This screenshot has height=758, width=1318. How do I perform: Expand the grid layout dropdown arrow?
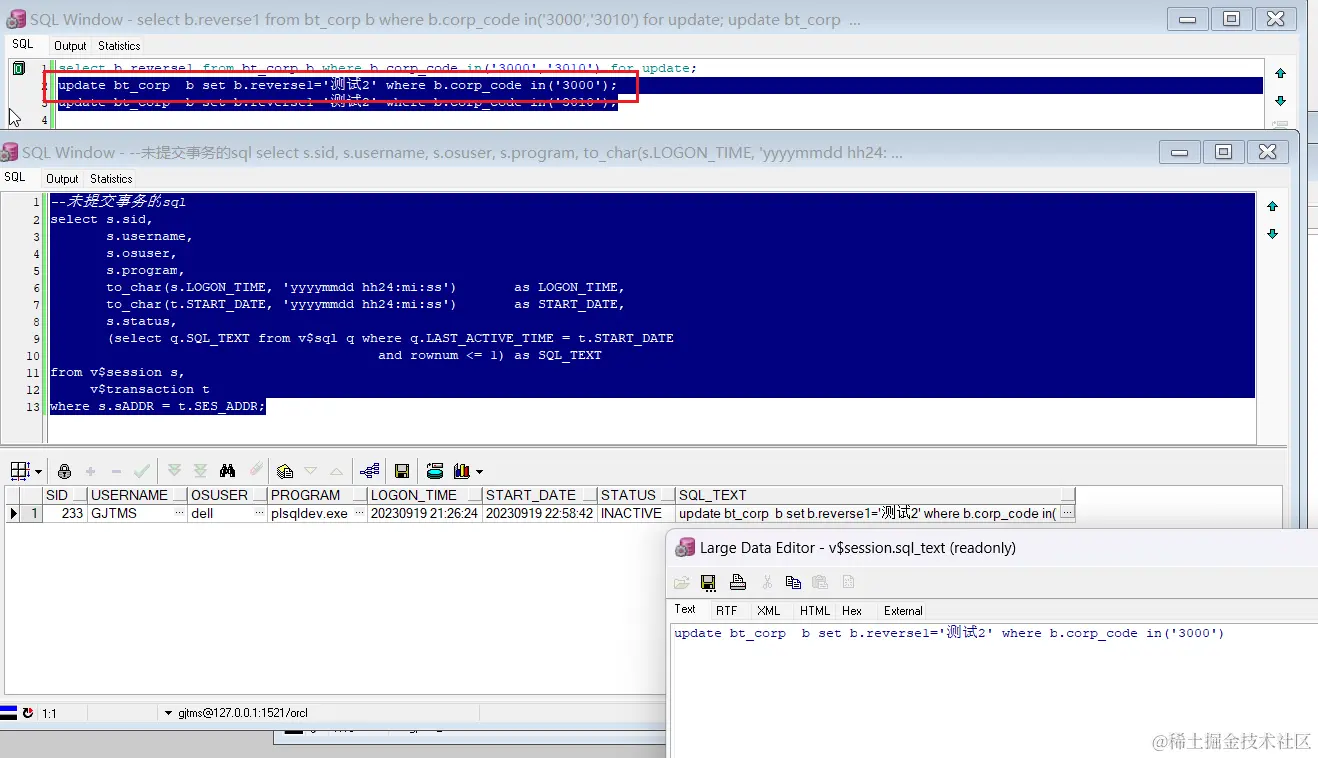pos(38,472)
